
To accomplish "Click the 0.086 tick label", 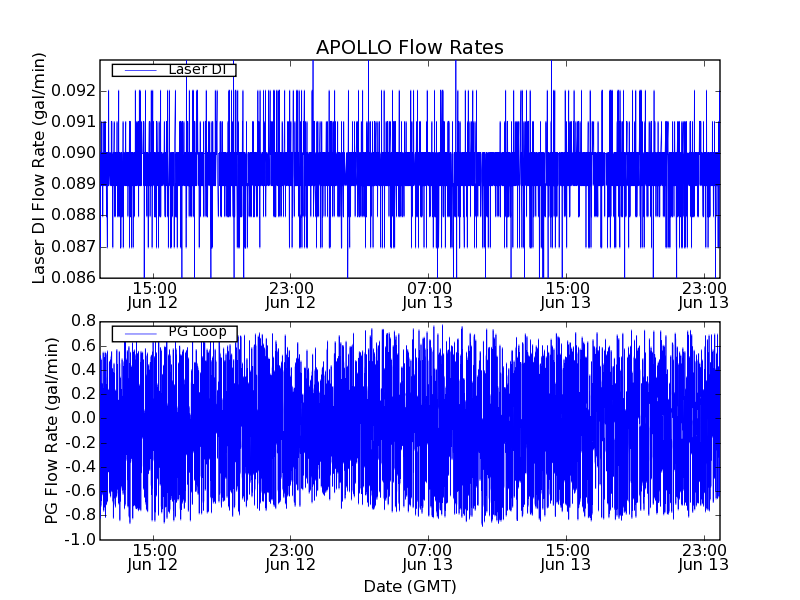I will 73,278.
